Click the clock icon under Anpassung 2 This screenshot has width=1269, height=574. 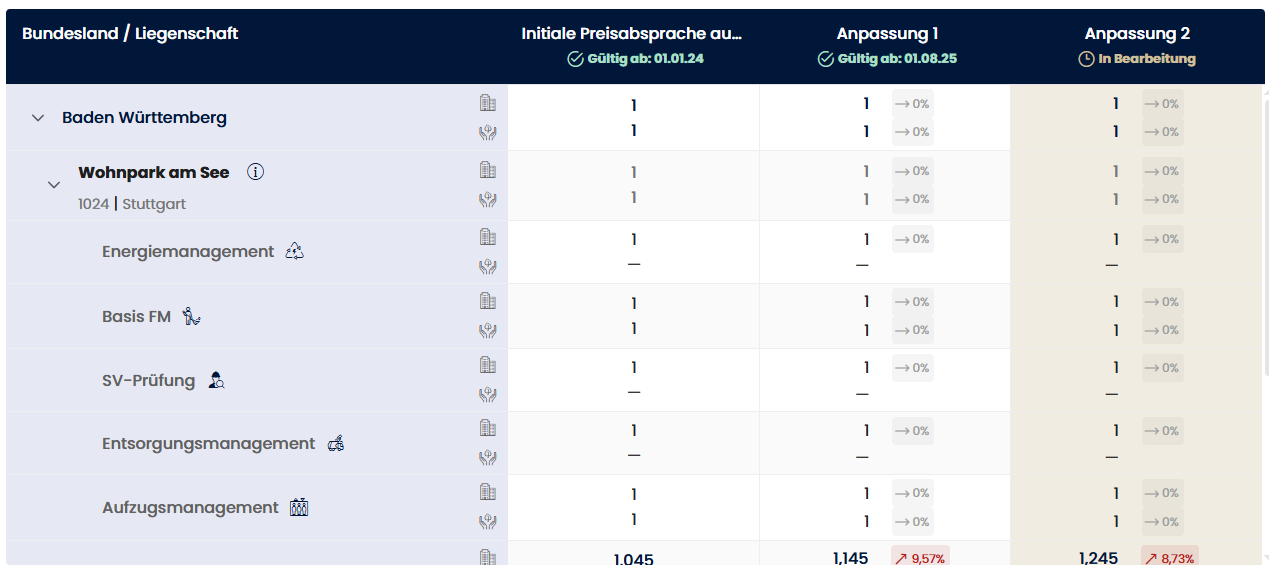(x=1086, y=59)
